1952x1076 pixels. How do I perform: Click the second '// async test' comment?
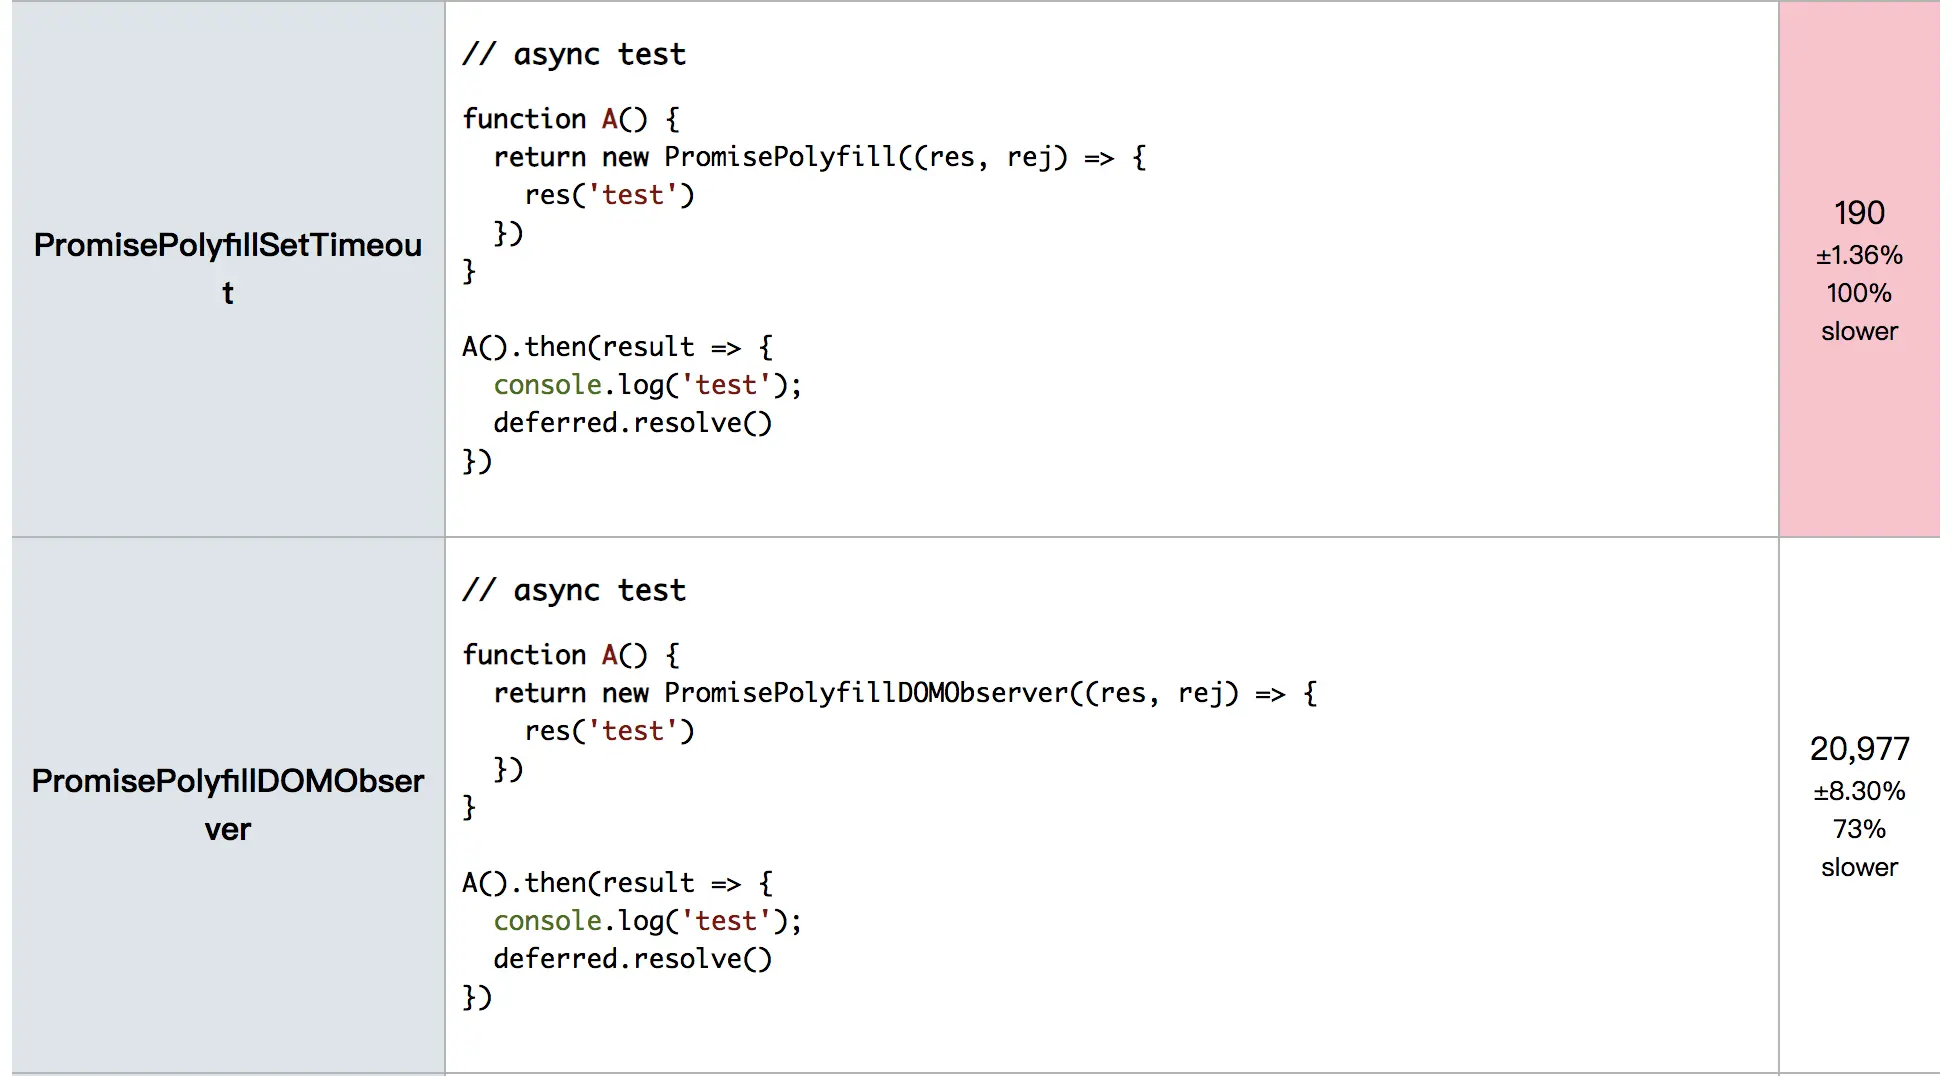574,590
